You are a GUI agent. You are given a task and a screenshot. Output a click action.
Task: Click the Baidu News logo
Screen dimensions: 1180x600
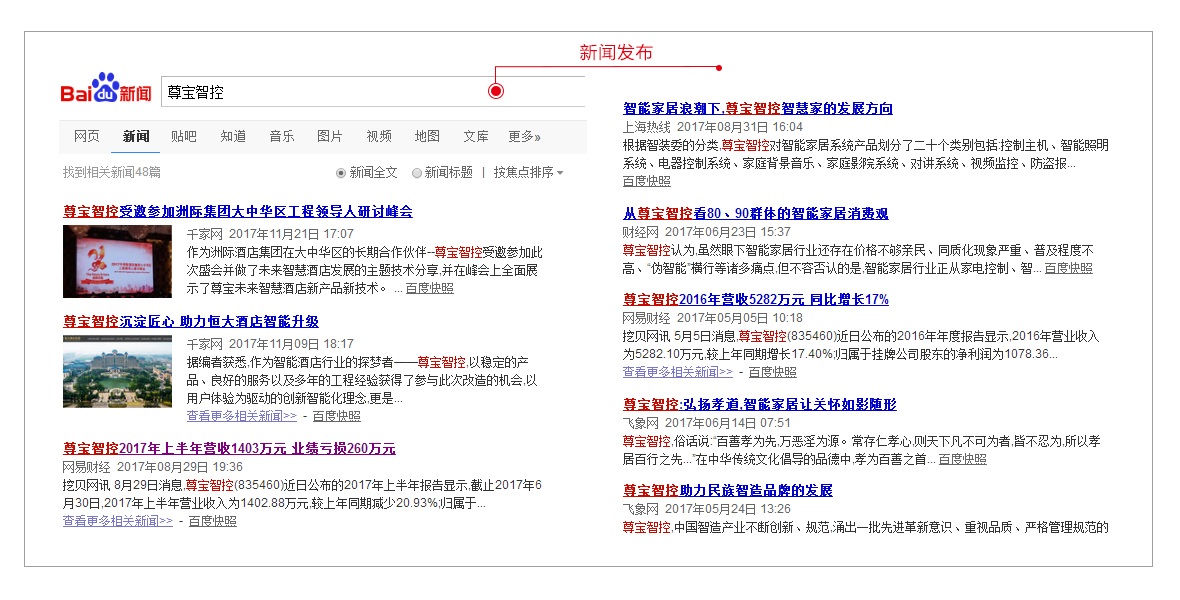pyautogui.click(x=106, y=89)
